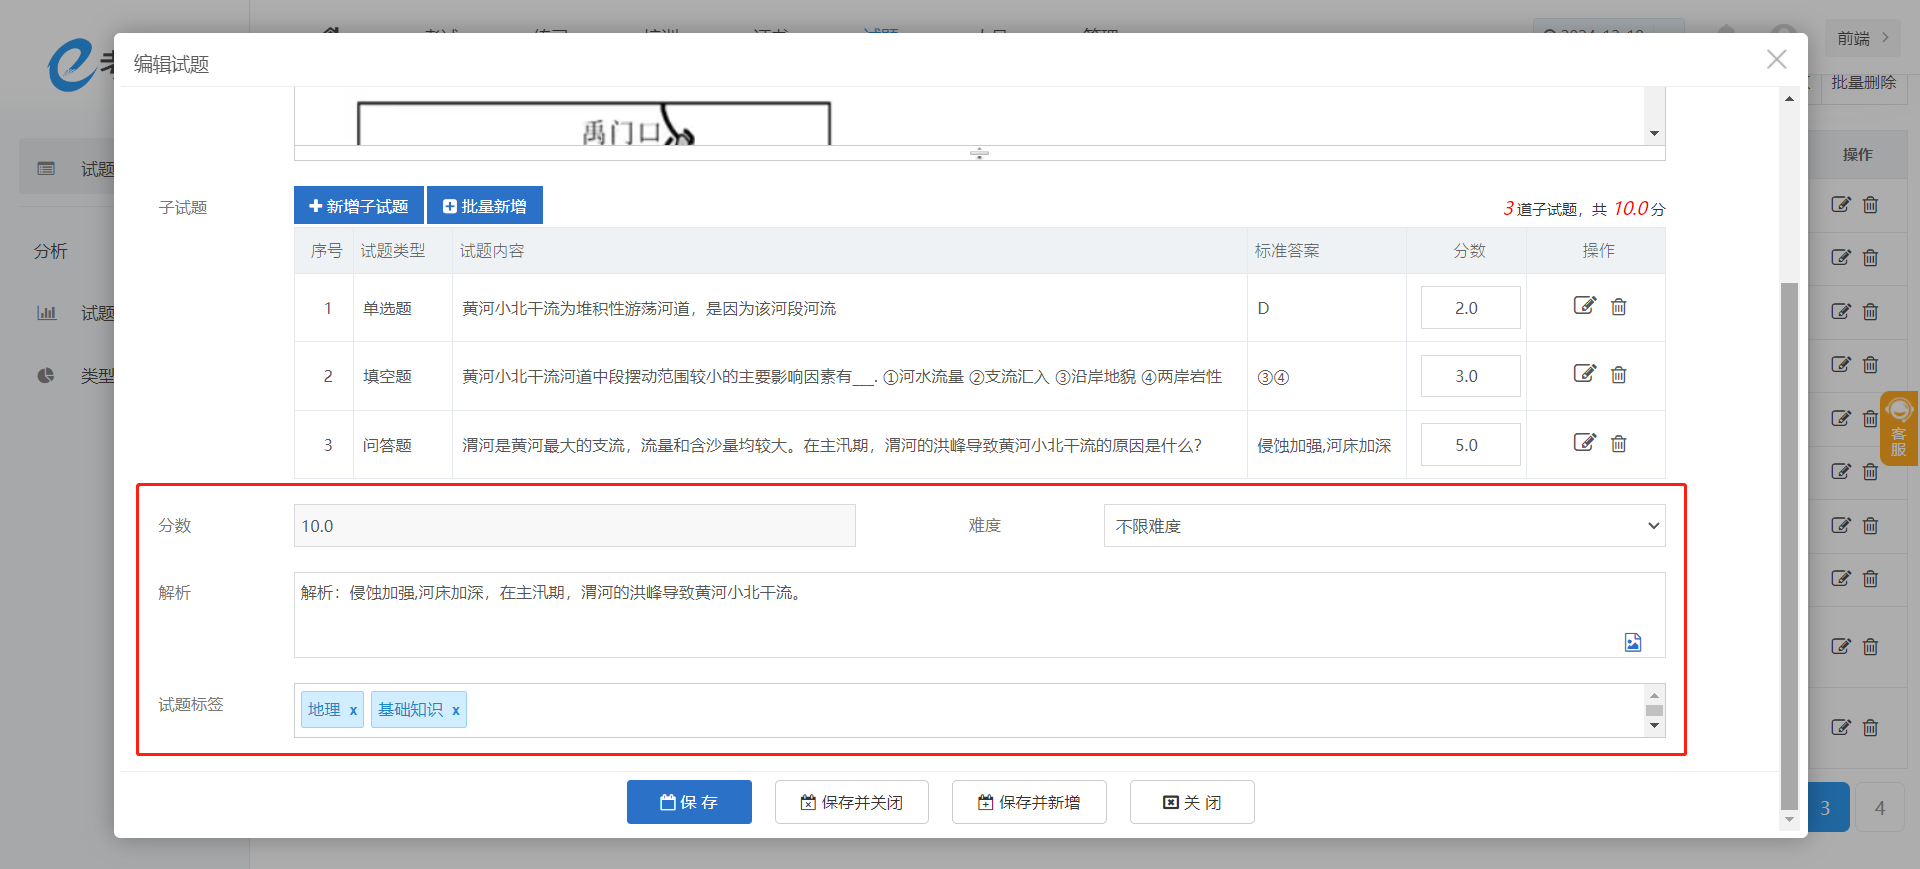Remove the 地理 tag
This screenshot has width=1920, height=869.
[353, 711]
